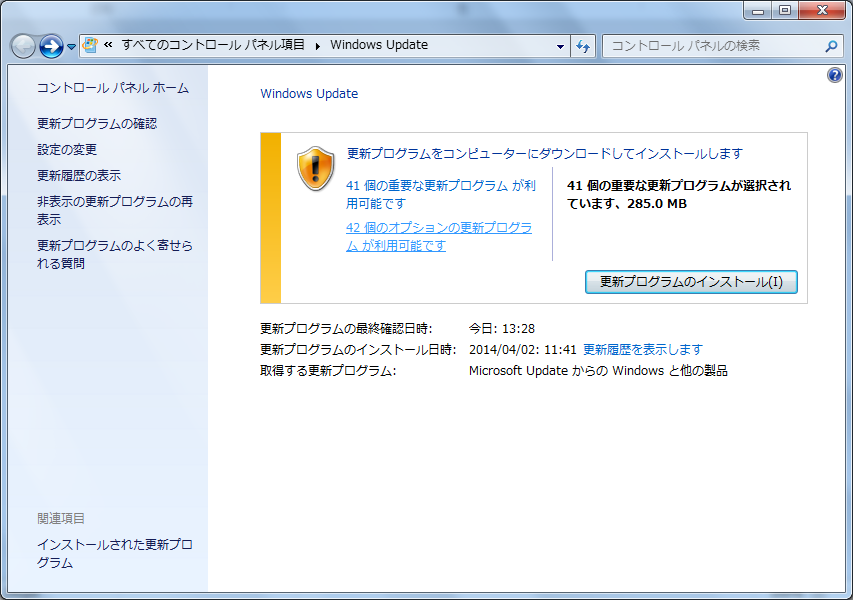The height and width of the screenshot is (600, 853).
Task: Expand the double-chevron breadcrumb in address bar
Action: point(108,45)
